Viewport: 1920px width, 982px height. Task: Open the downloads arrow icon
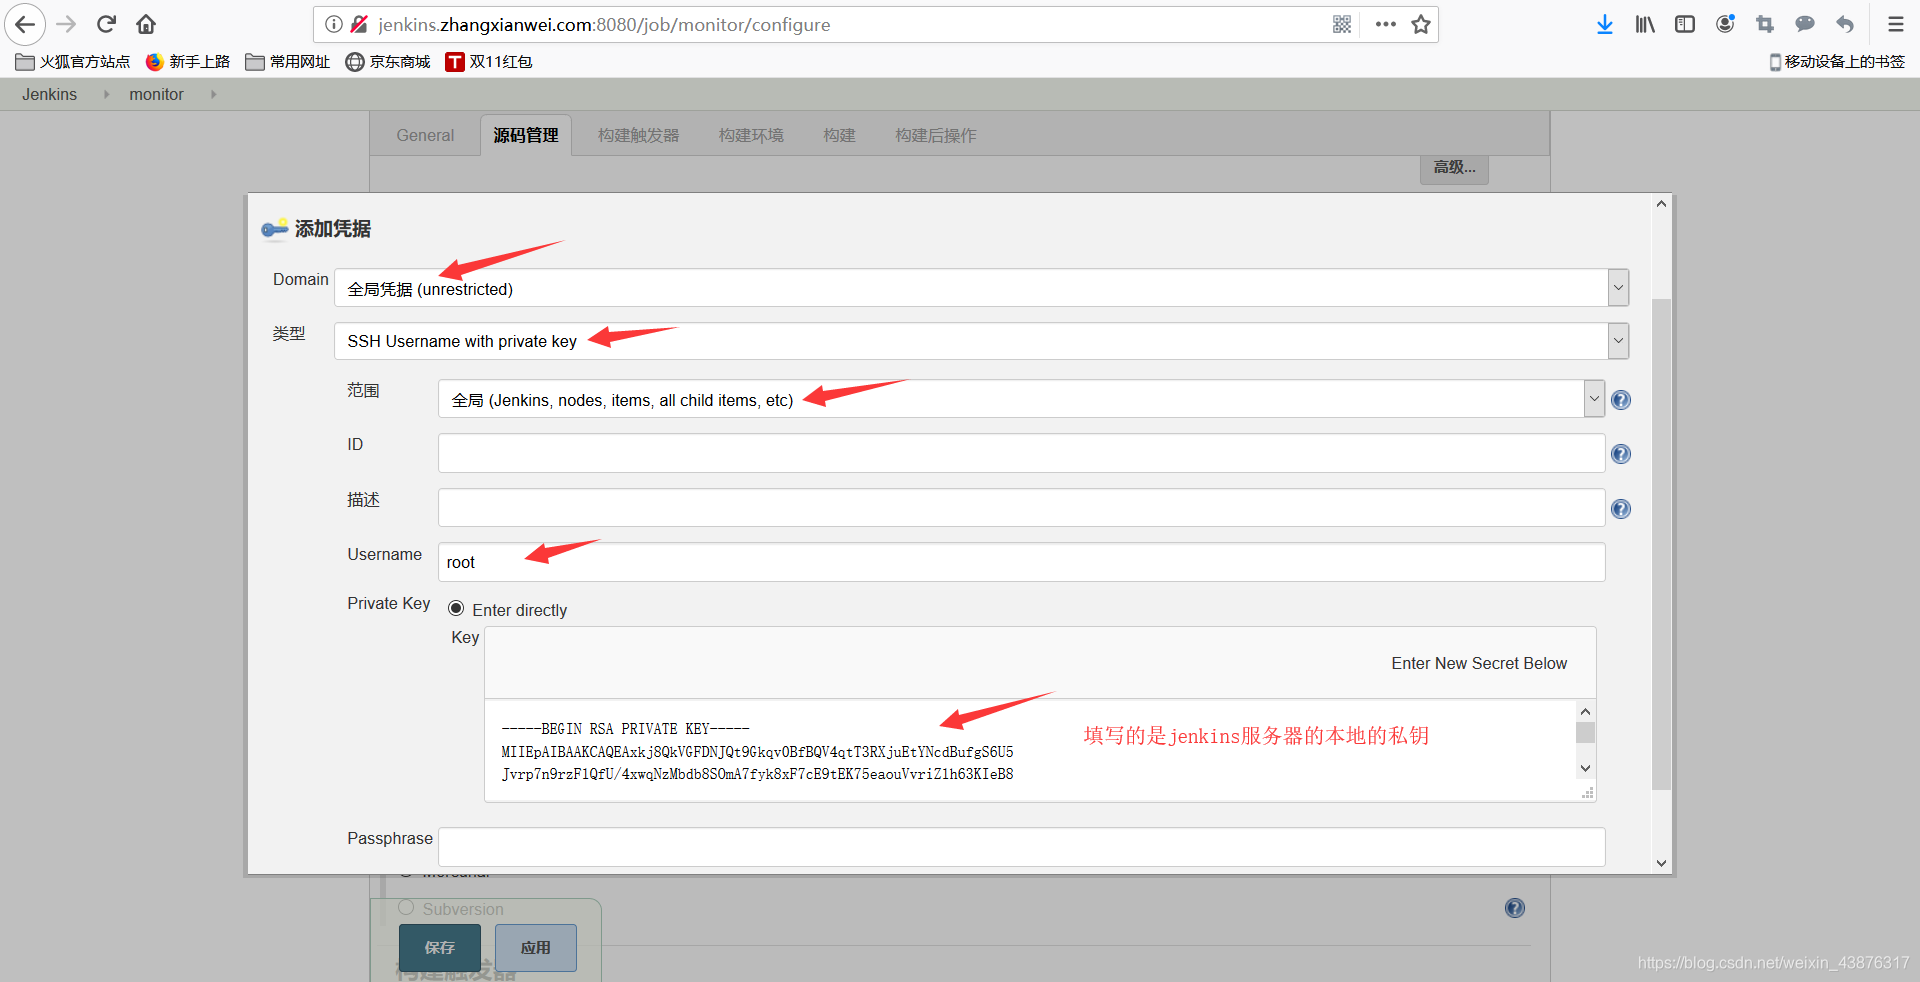click(1604, 24)
